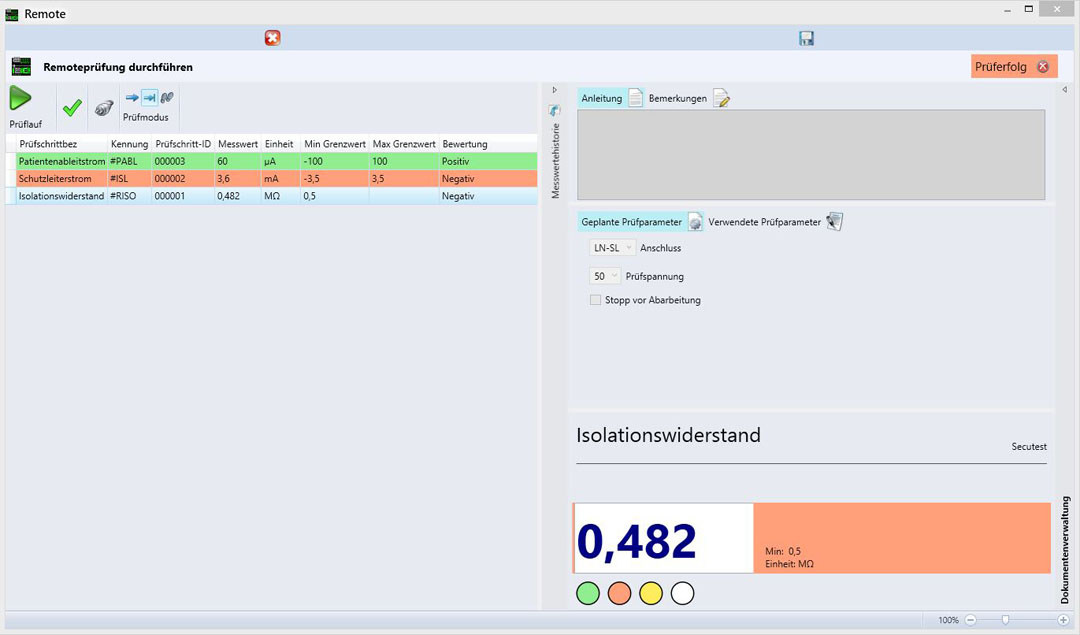Select the Patientenableitstrom test step row
Viewport: 1080px width, 635px height.
(271, 161)
